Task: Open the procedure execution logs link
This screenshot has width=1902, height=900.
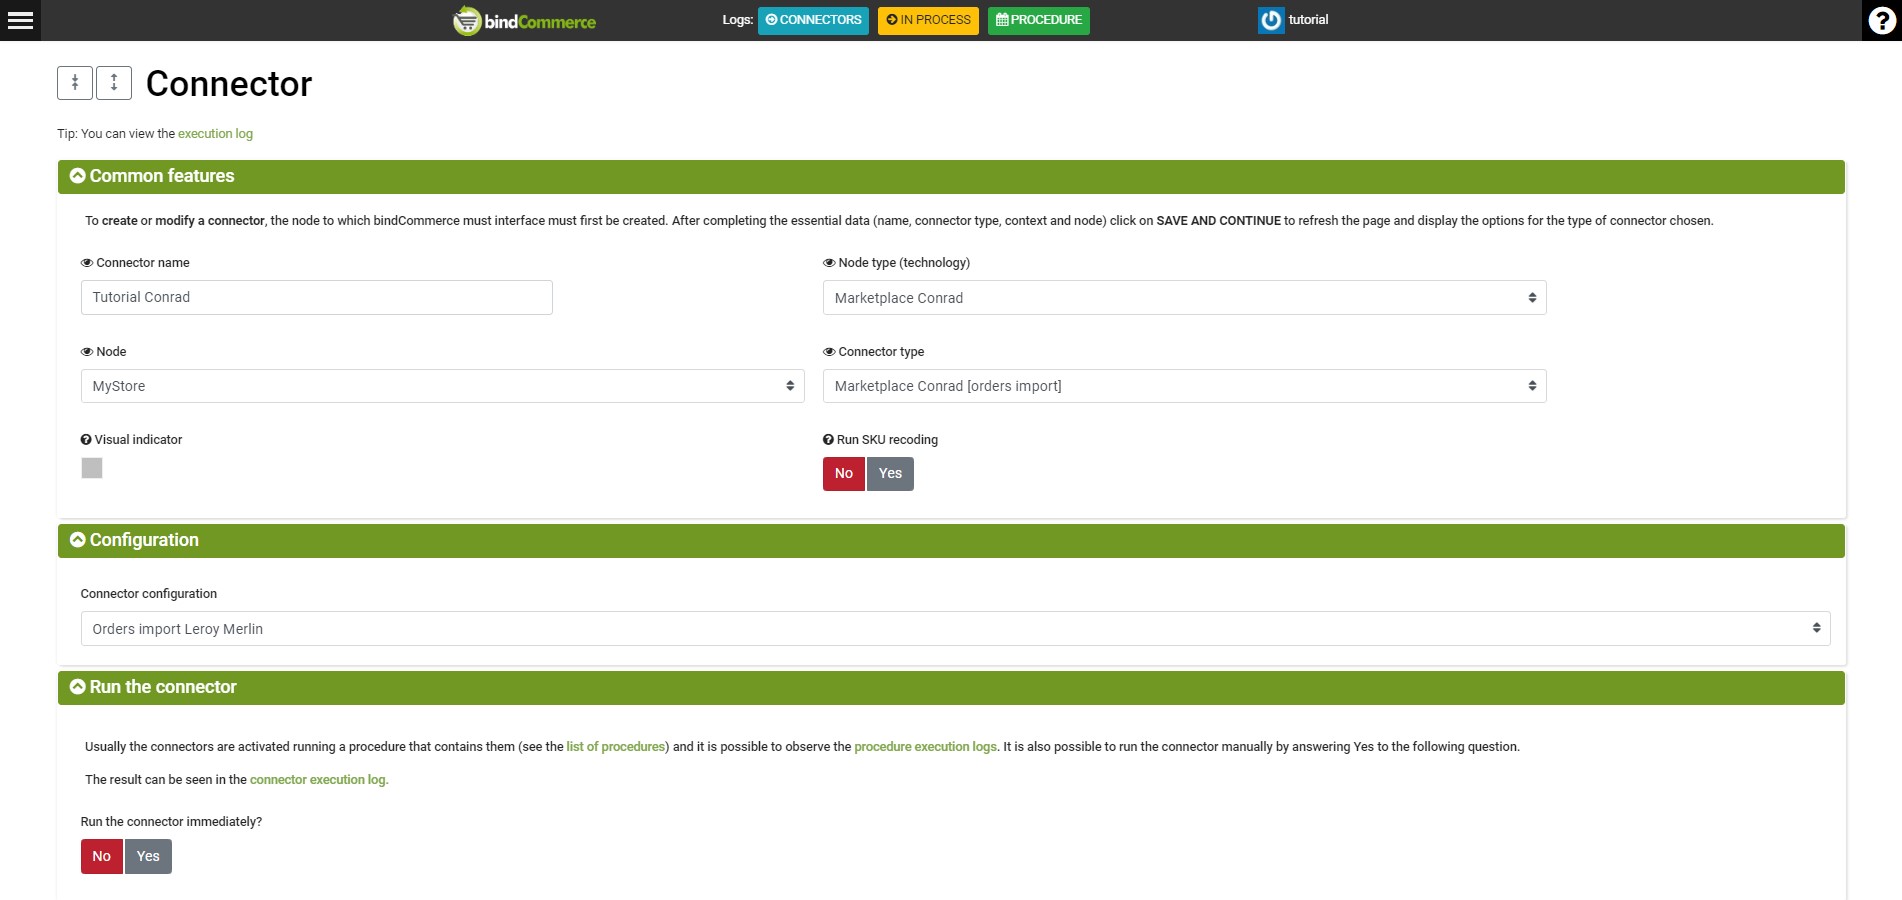Action: (x=925, y=747)
